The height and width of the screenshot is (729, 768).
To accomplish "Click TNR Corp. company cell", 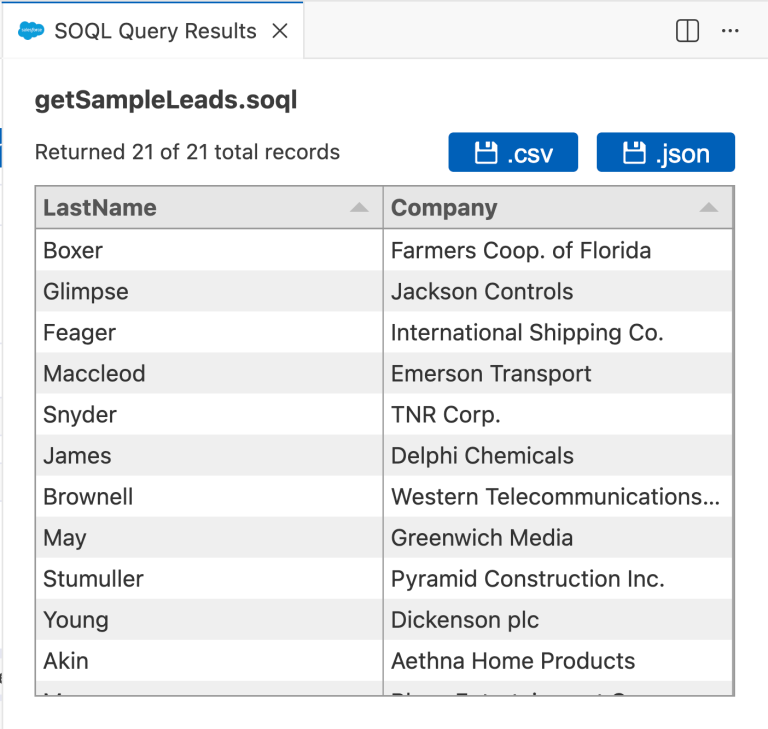I will pos(558,414).
